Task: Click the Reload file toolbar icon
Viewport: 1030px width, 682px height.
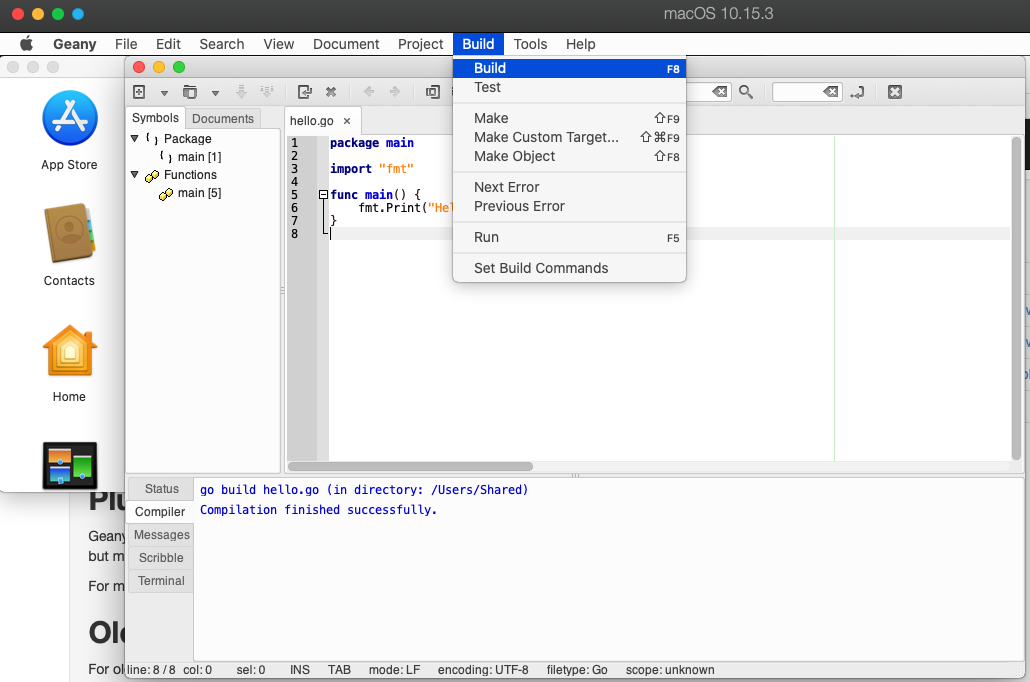Action: pyautogui.click(x=304, y=92)
